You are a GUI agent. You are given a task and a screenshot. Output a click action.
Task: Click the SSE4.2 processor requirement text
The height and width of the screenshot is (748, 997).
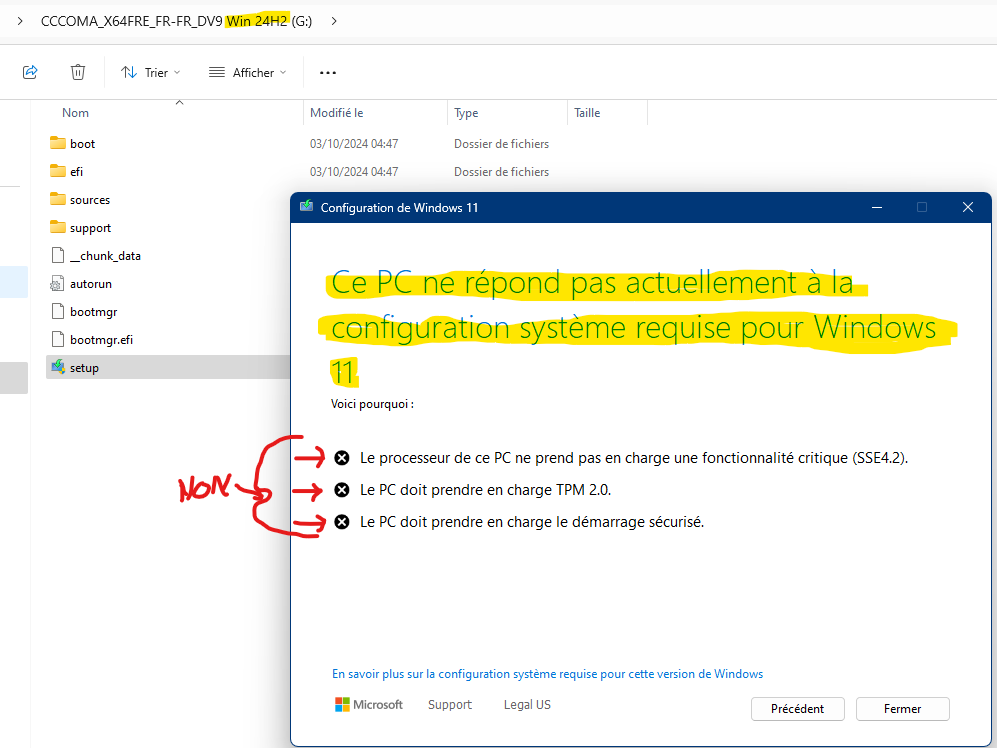[x=634, y=458]
